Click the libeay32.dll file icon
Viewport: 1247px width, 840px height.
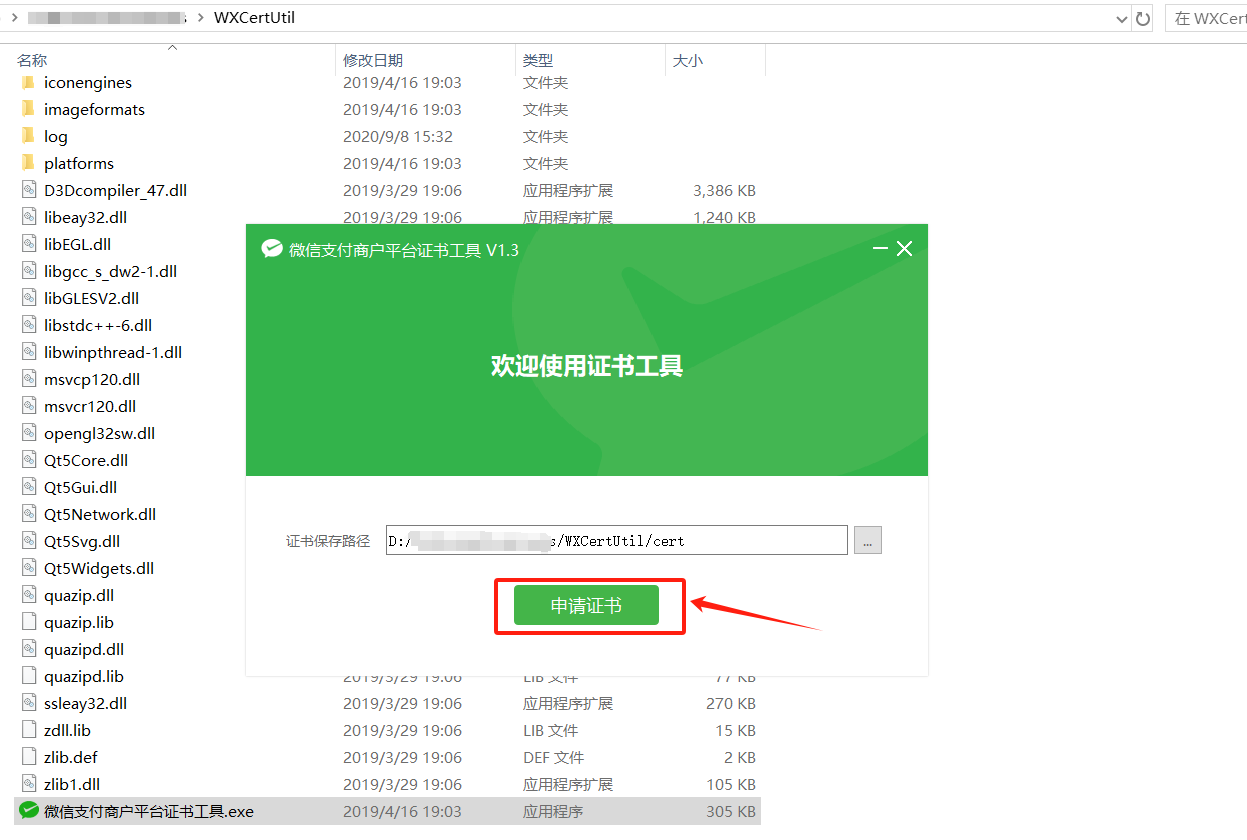[28, 217]
